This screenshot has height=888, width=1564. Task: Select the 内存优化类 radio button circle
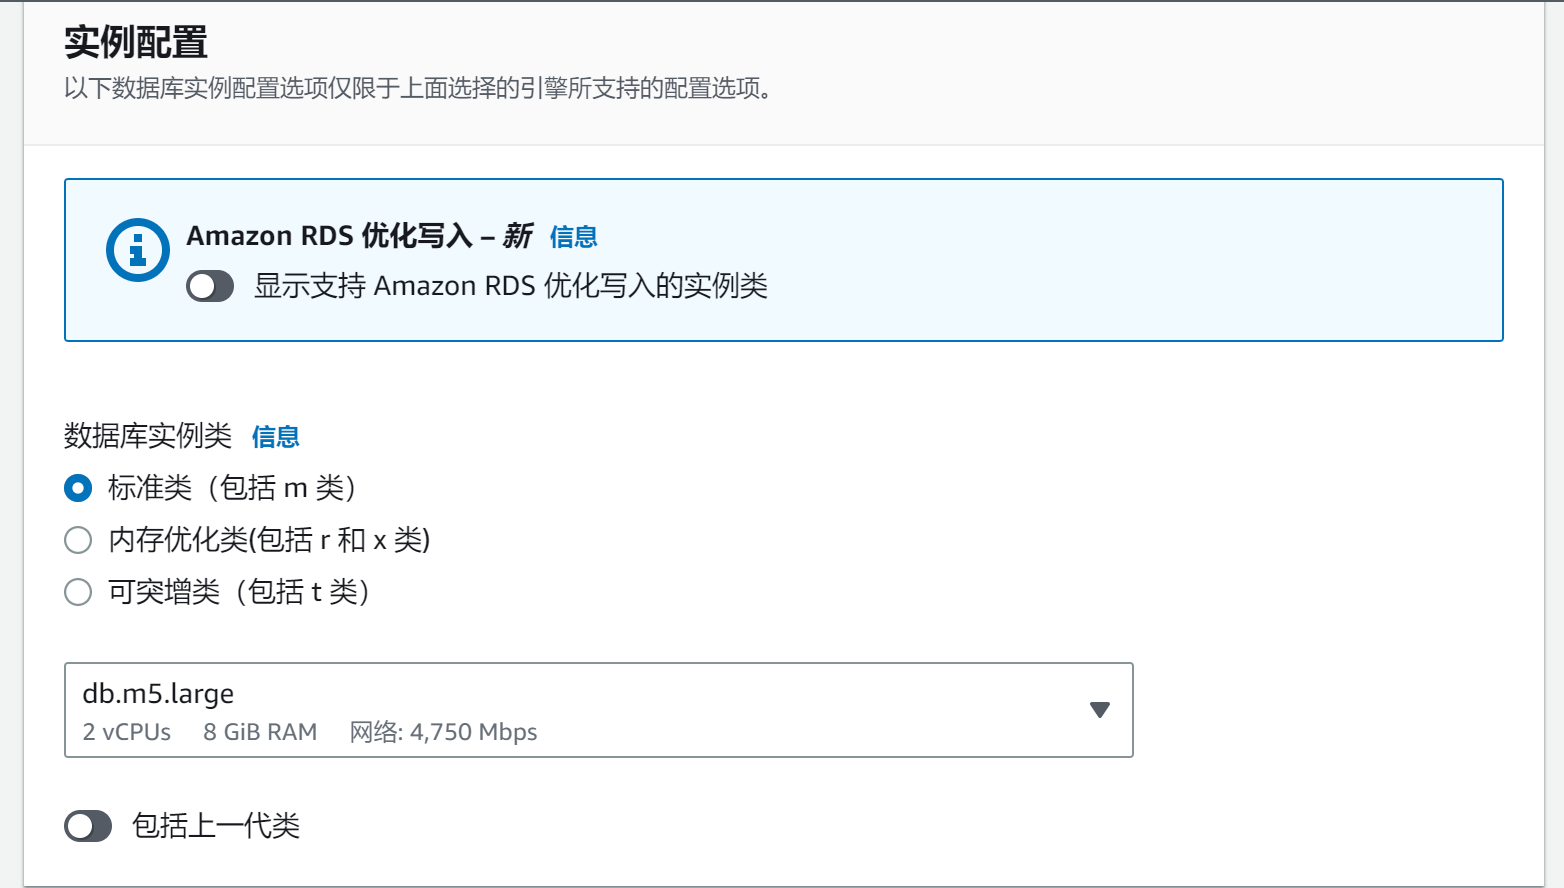coord(78,540)
